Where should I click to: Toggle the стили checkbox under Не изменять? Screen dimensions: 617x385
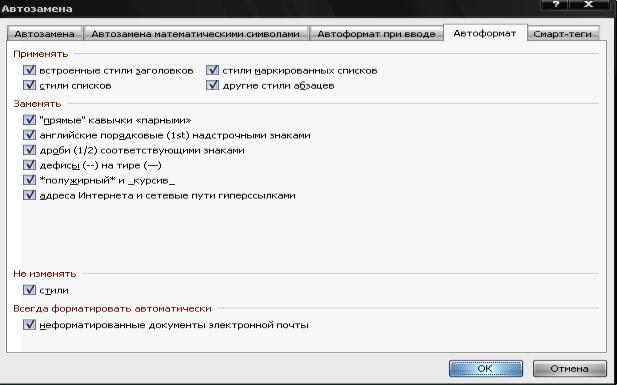coord(30,290)
